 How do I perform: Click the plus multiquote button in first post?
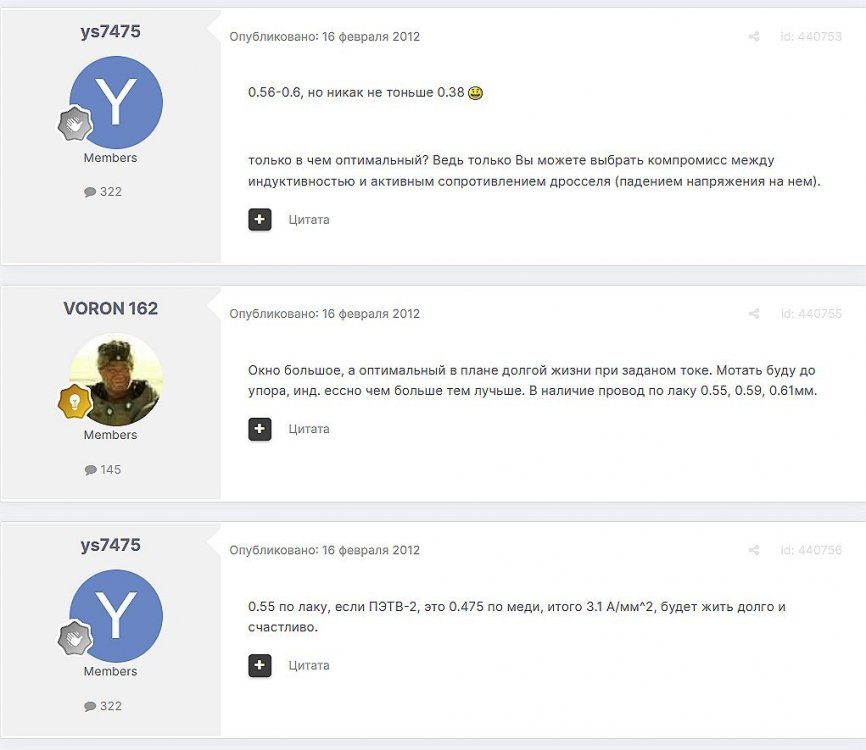[260, 219]
